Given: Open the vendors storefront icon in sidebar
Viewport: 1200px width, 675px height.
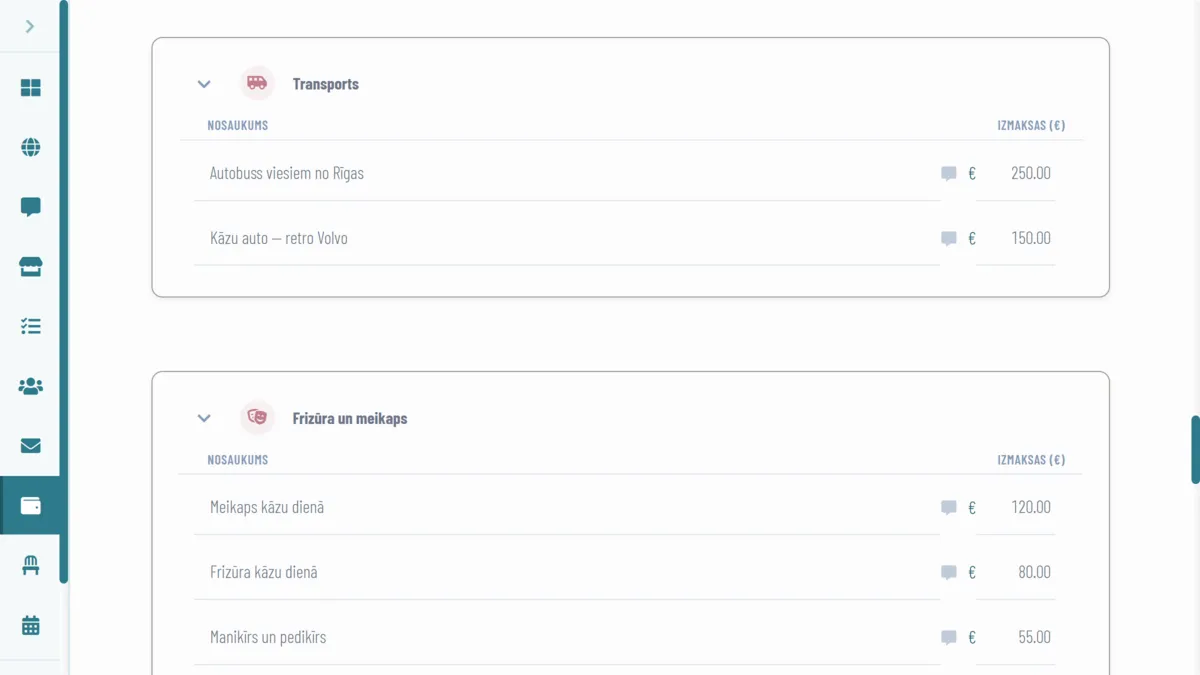Looking at the screenshot, I should click(31, 267).
